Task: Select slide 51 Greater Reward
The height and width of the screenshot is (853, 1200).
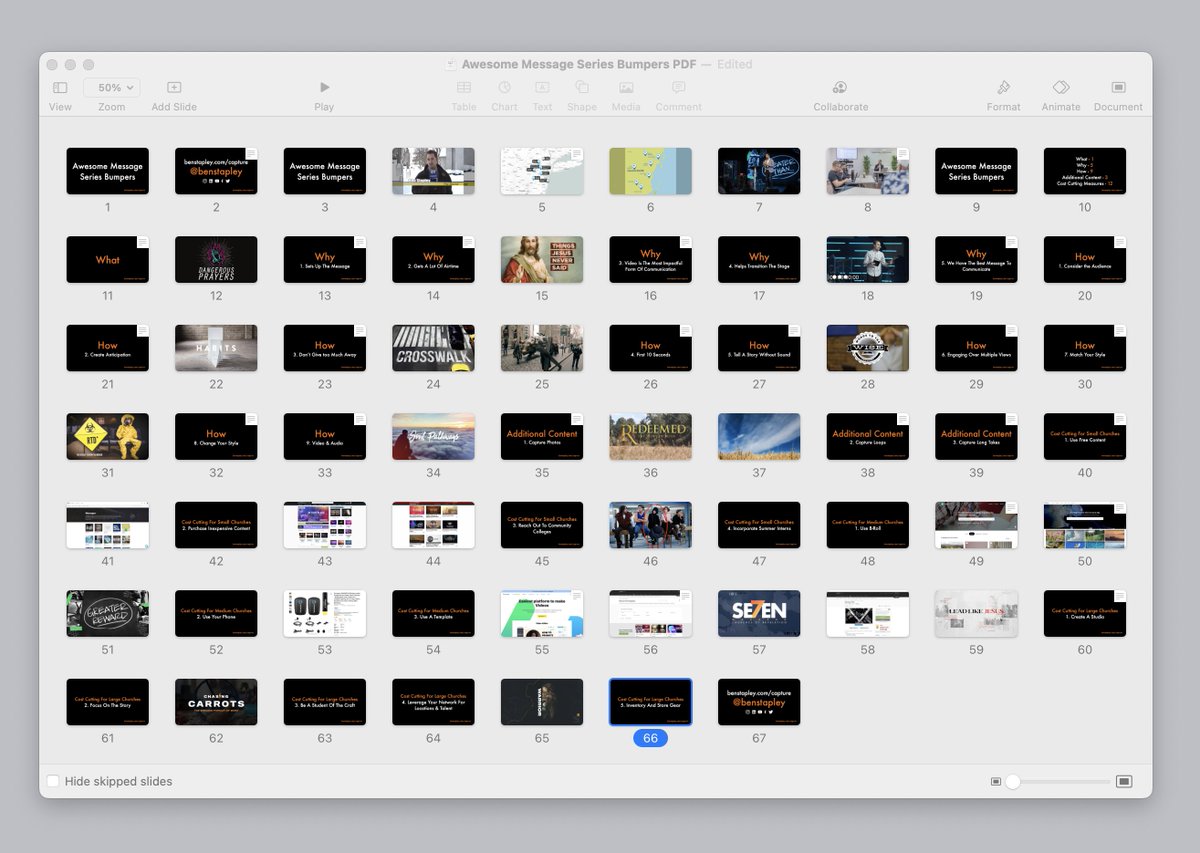Action: coord(107,614)
